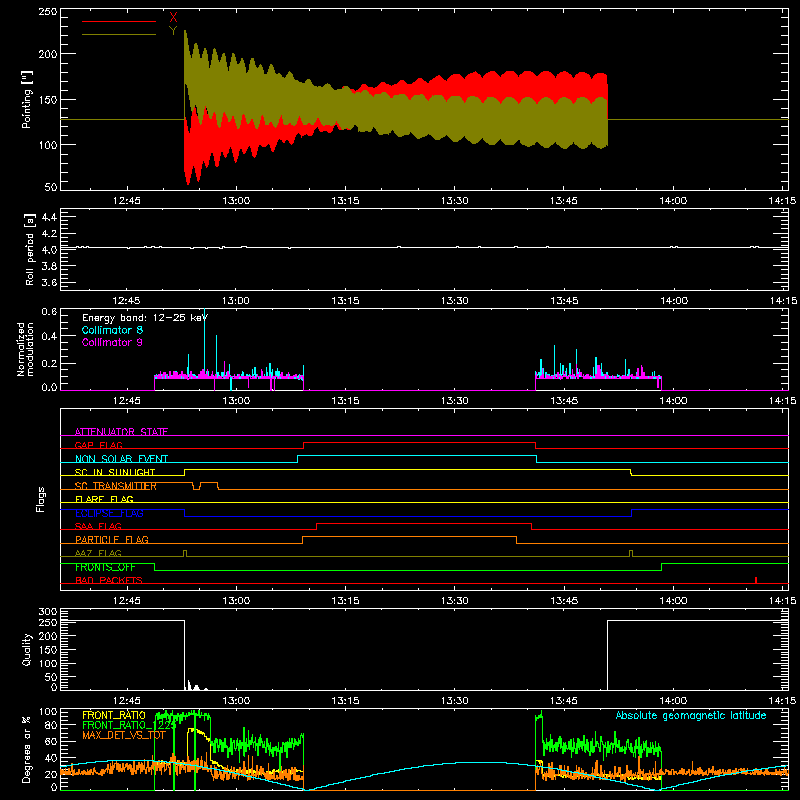Click 14:15 time label under modulation plot
800x800 pixels.
(x=782, y=401)
